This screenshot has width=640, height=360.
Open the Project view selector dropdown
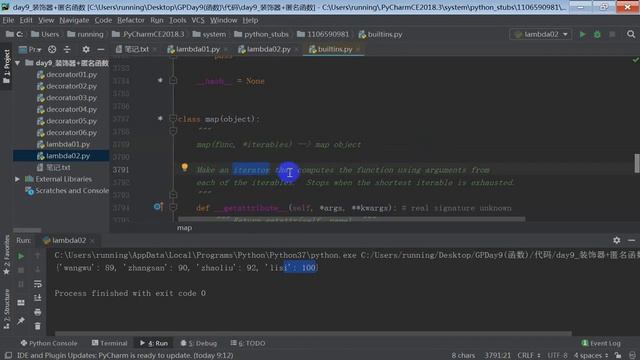tap(31, 49)
